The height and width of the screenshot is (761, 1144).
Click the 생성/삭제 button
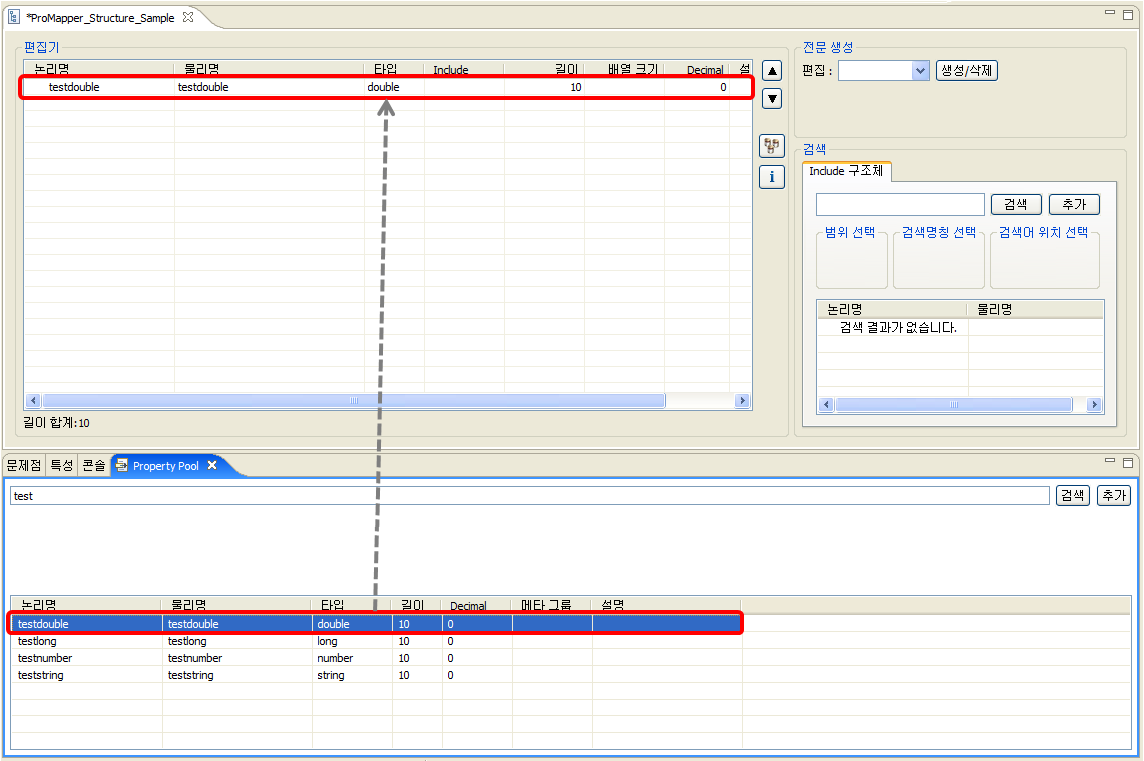[966, 70]
